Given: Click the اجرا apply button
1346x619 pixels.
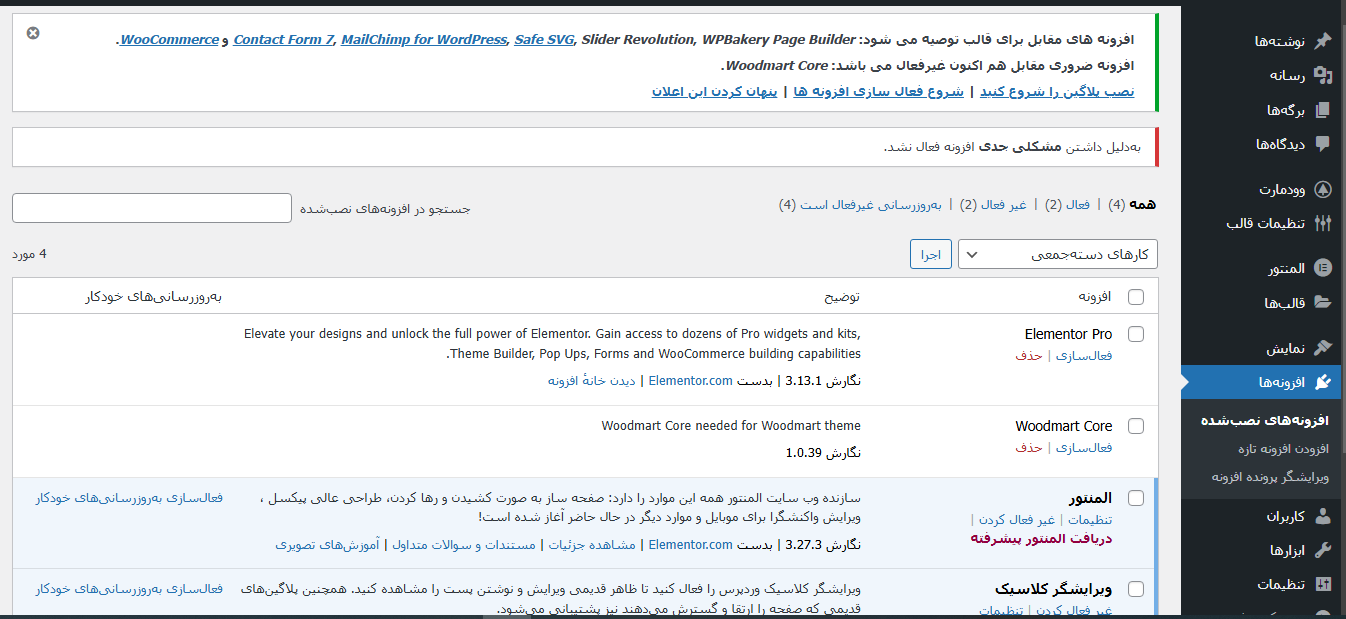Looking at the screenshot, I should [x=931, y=254].
